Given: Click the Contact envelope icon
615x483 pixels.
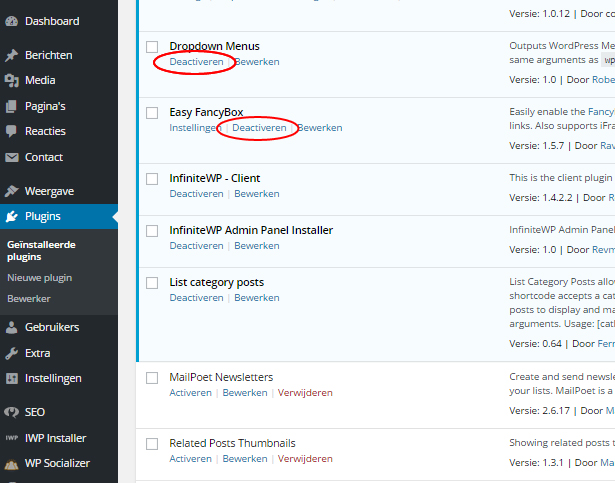Looking at the screenshot, I should 12,157.
